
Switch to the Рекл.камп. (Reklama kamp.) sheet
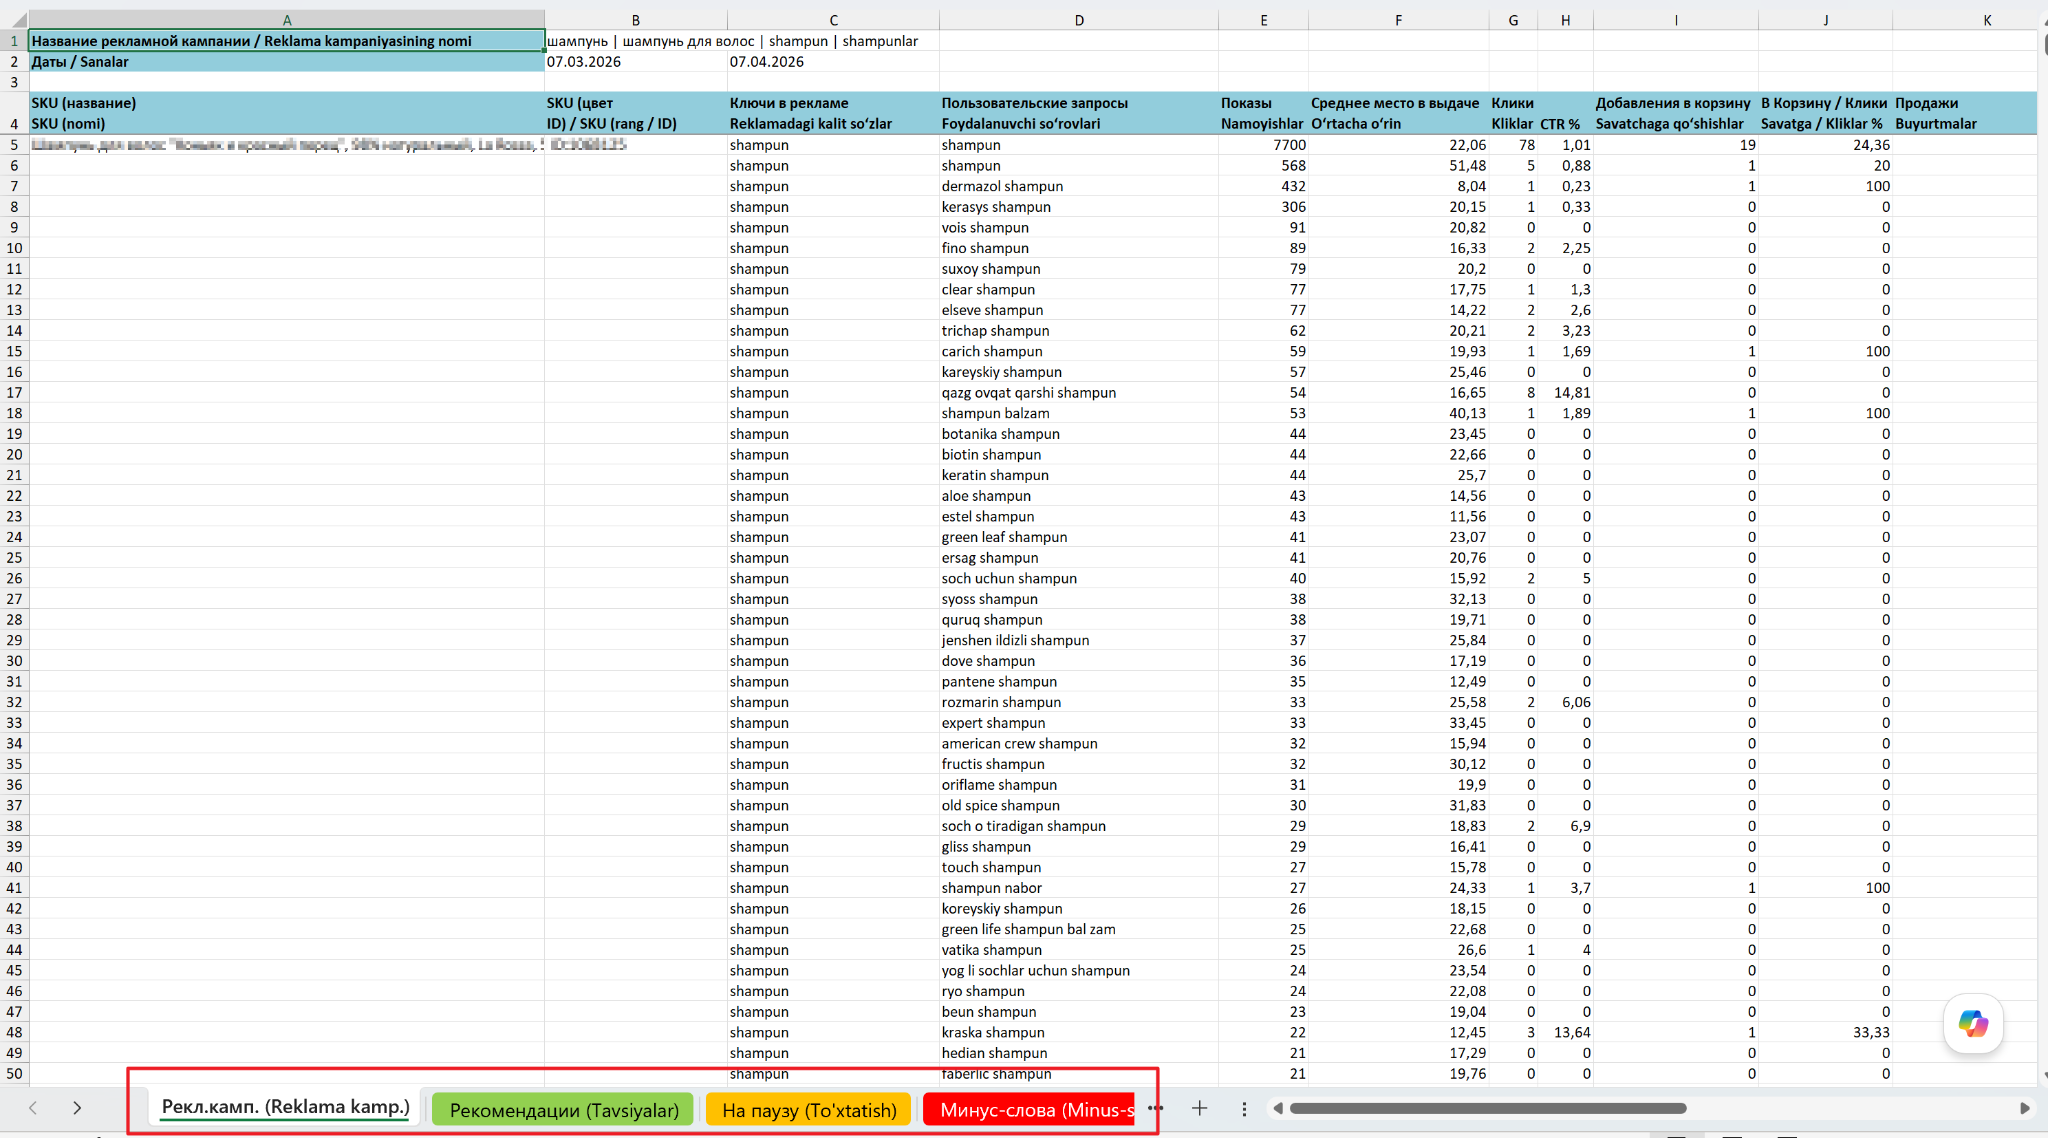[x=285, y=1107]
